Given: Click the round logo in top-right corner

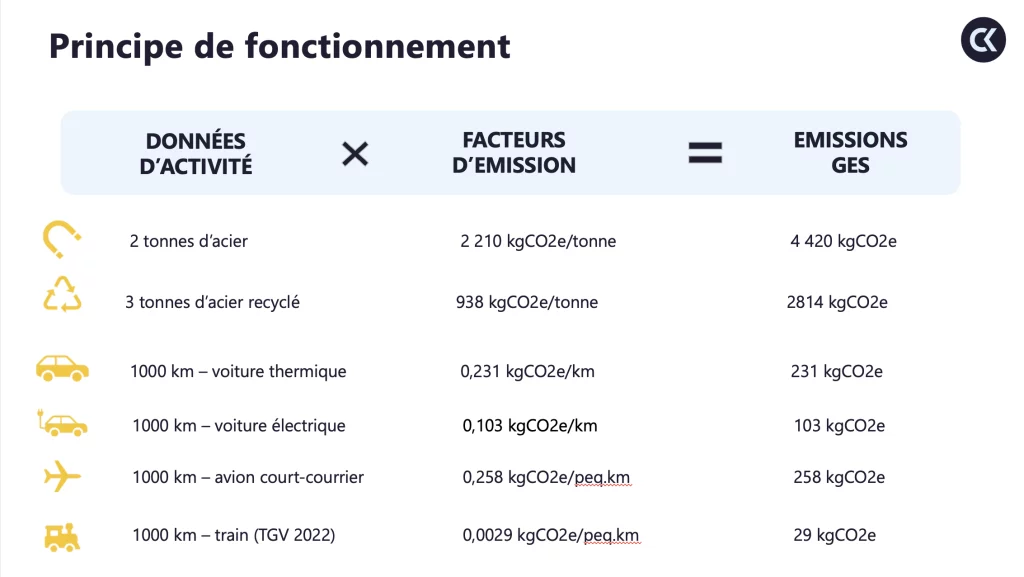Looking at the screenshot, I should [983, 41].
